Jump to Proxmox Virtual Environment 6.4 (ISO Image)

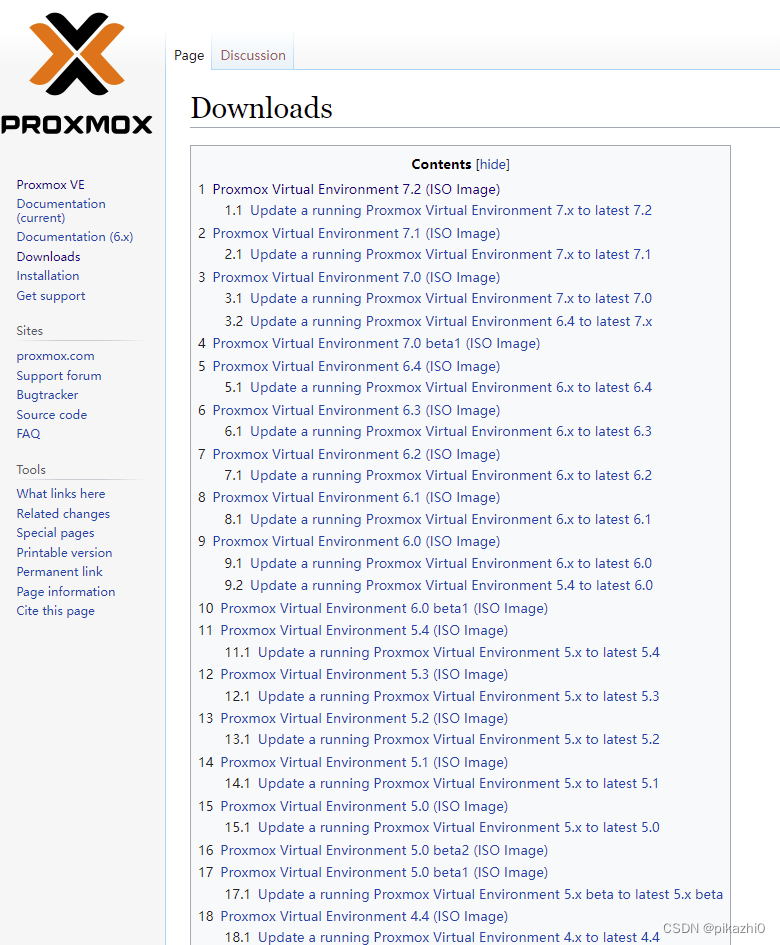coord(356,367)
